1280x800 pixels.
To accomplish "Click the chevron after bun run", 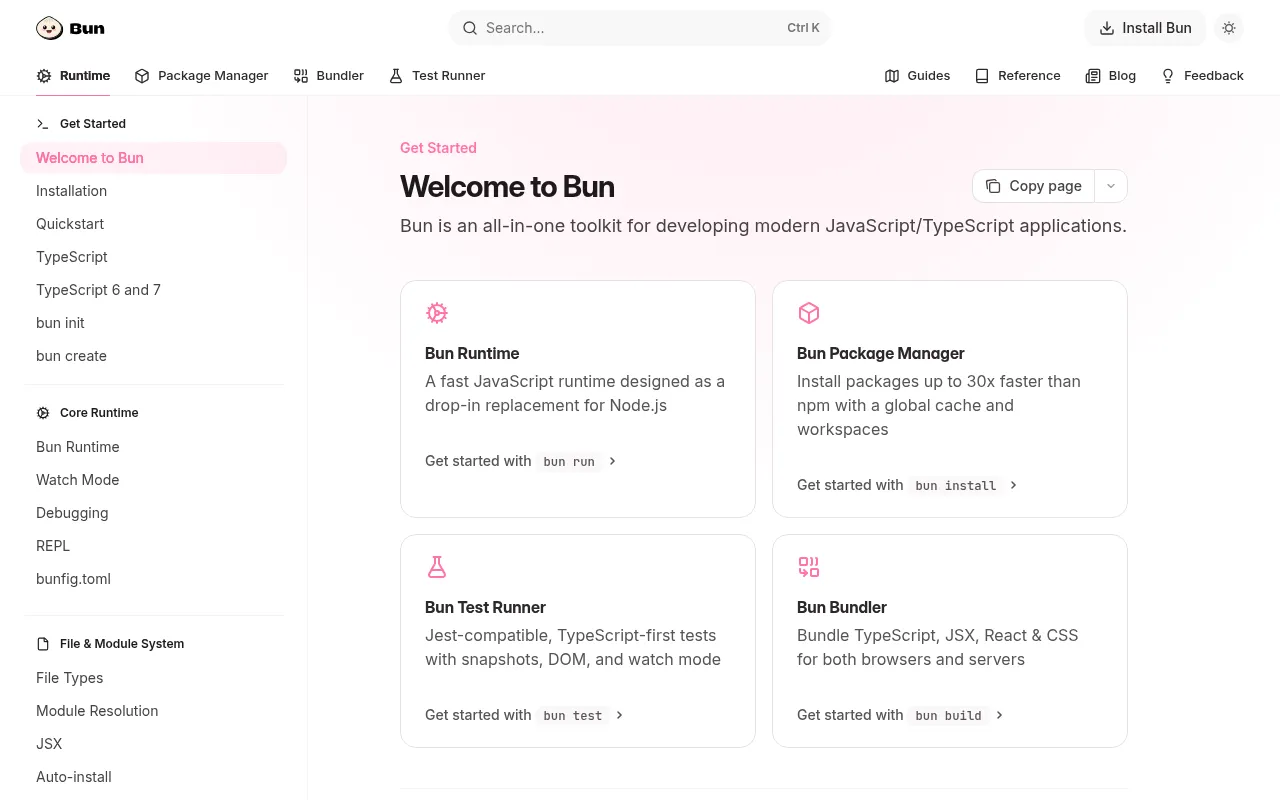I will point(613,461).
